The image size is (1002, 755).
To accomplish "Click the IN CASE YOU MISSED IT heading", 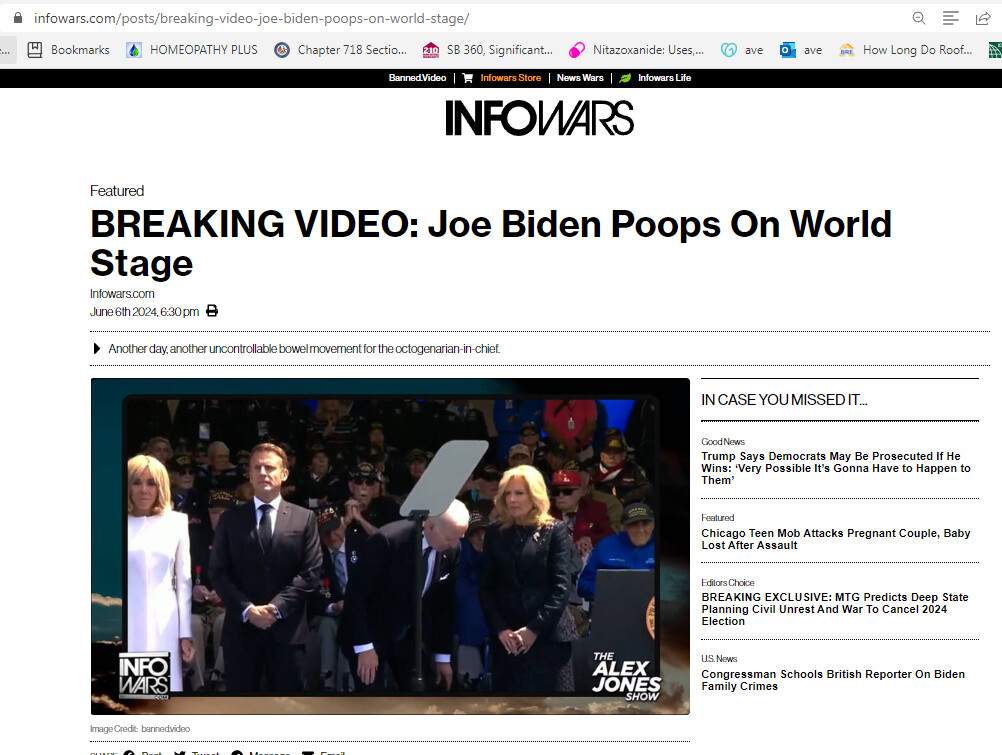I will pyautogui.click(x=784, y=400).
